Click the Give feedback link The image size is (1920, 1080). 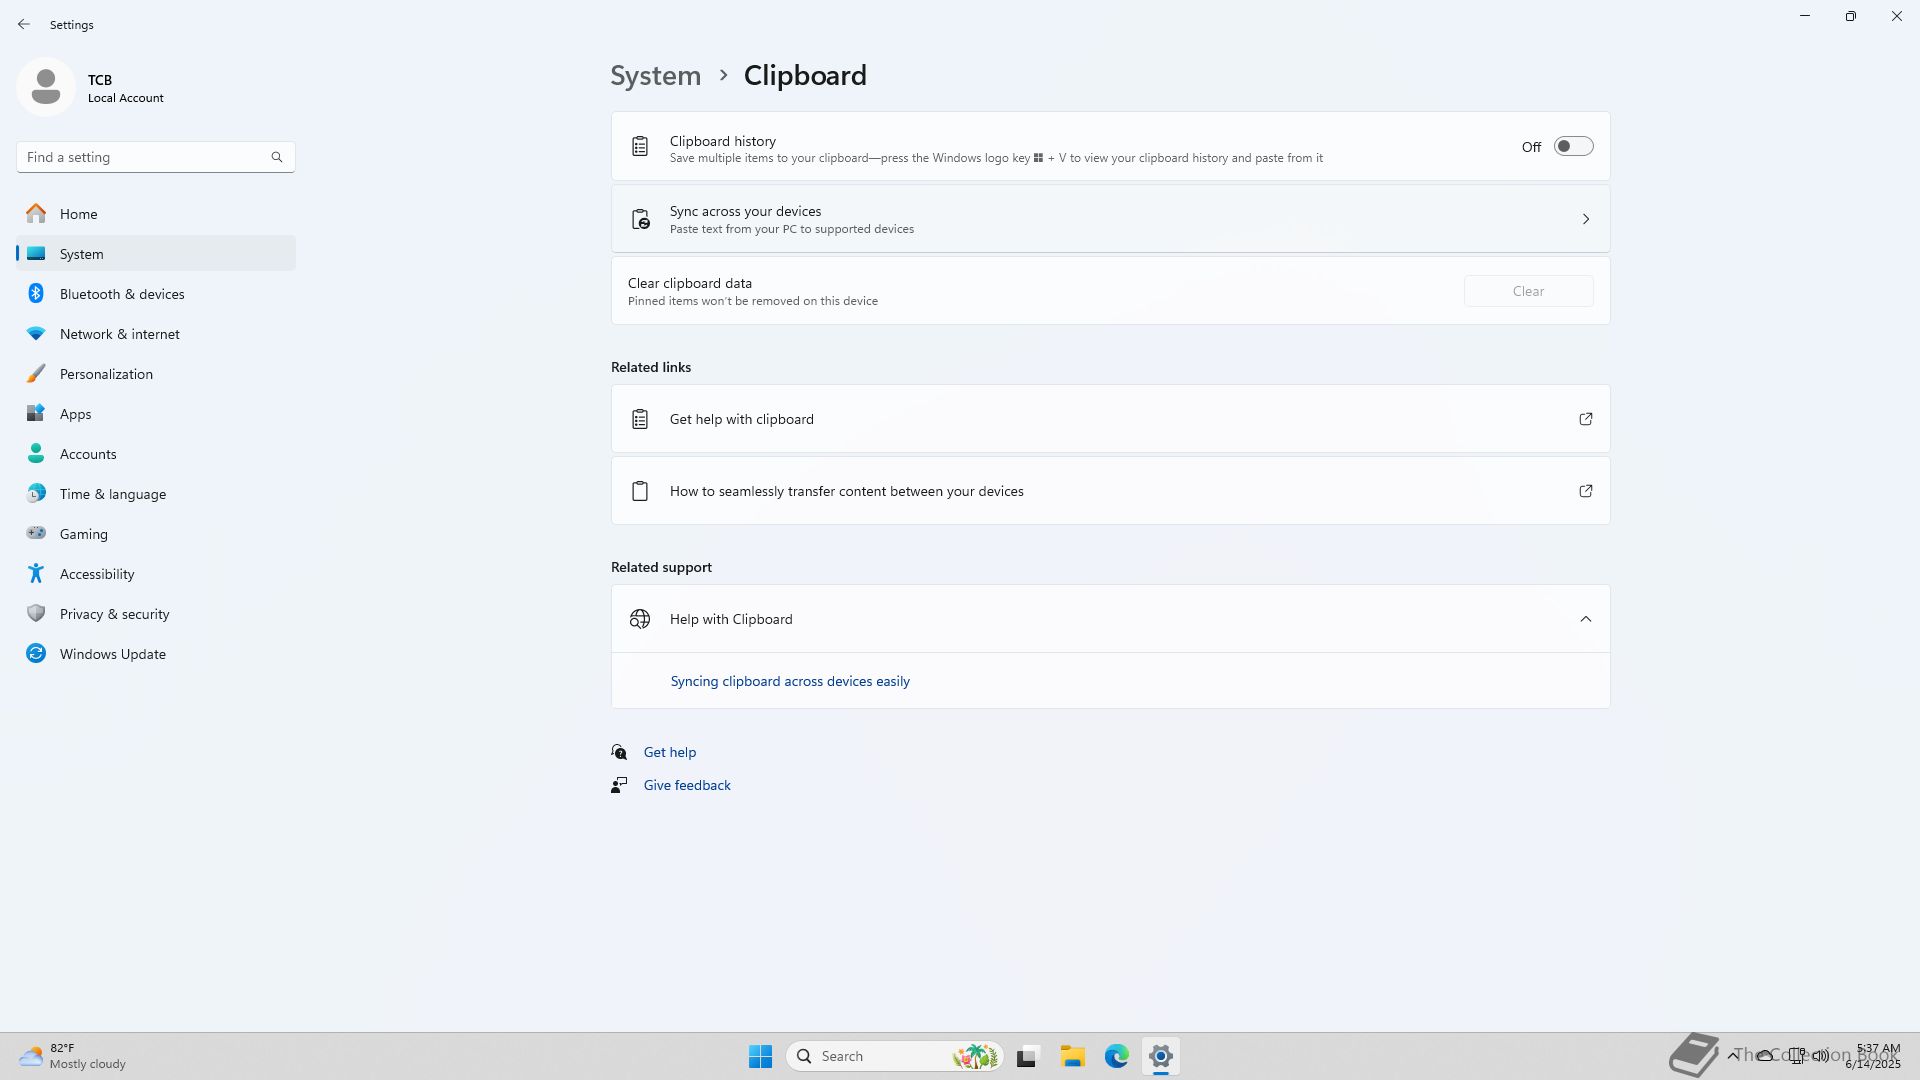686,785
